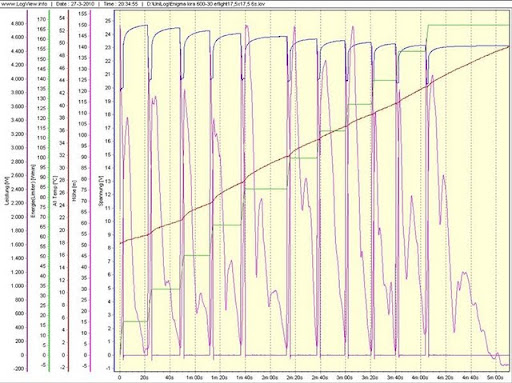Click the -5 tick on the Energie axis
Viewport: 512px width, 383px height.
(43, 365)
